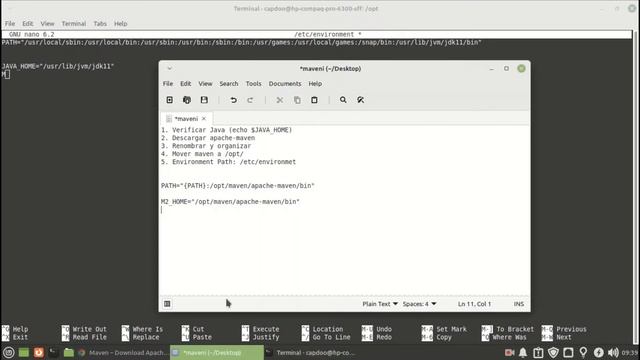Click the Ln 11, Col 1 indicator

pos(474,304)
